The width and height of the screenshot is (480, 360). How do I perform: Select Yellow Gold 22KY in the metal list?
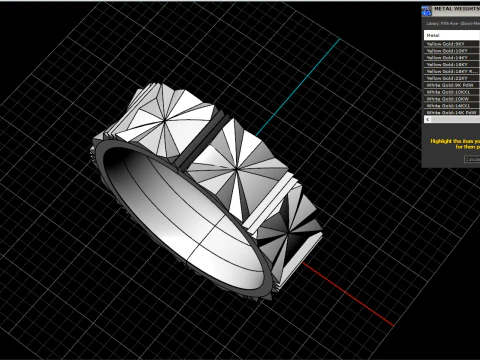pyautogui.click(x=452, y=78)
